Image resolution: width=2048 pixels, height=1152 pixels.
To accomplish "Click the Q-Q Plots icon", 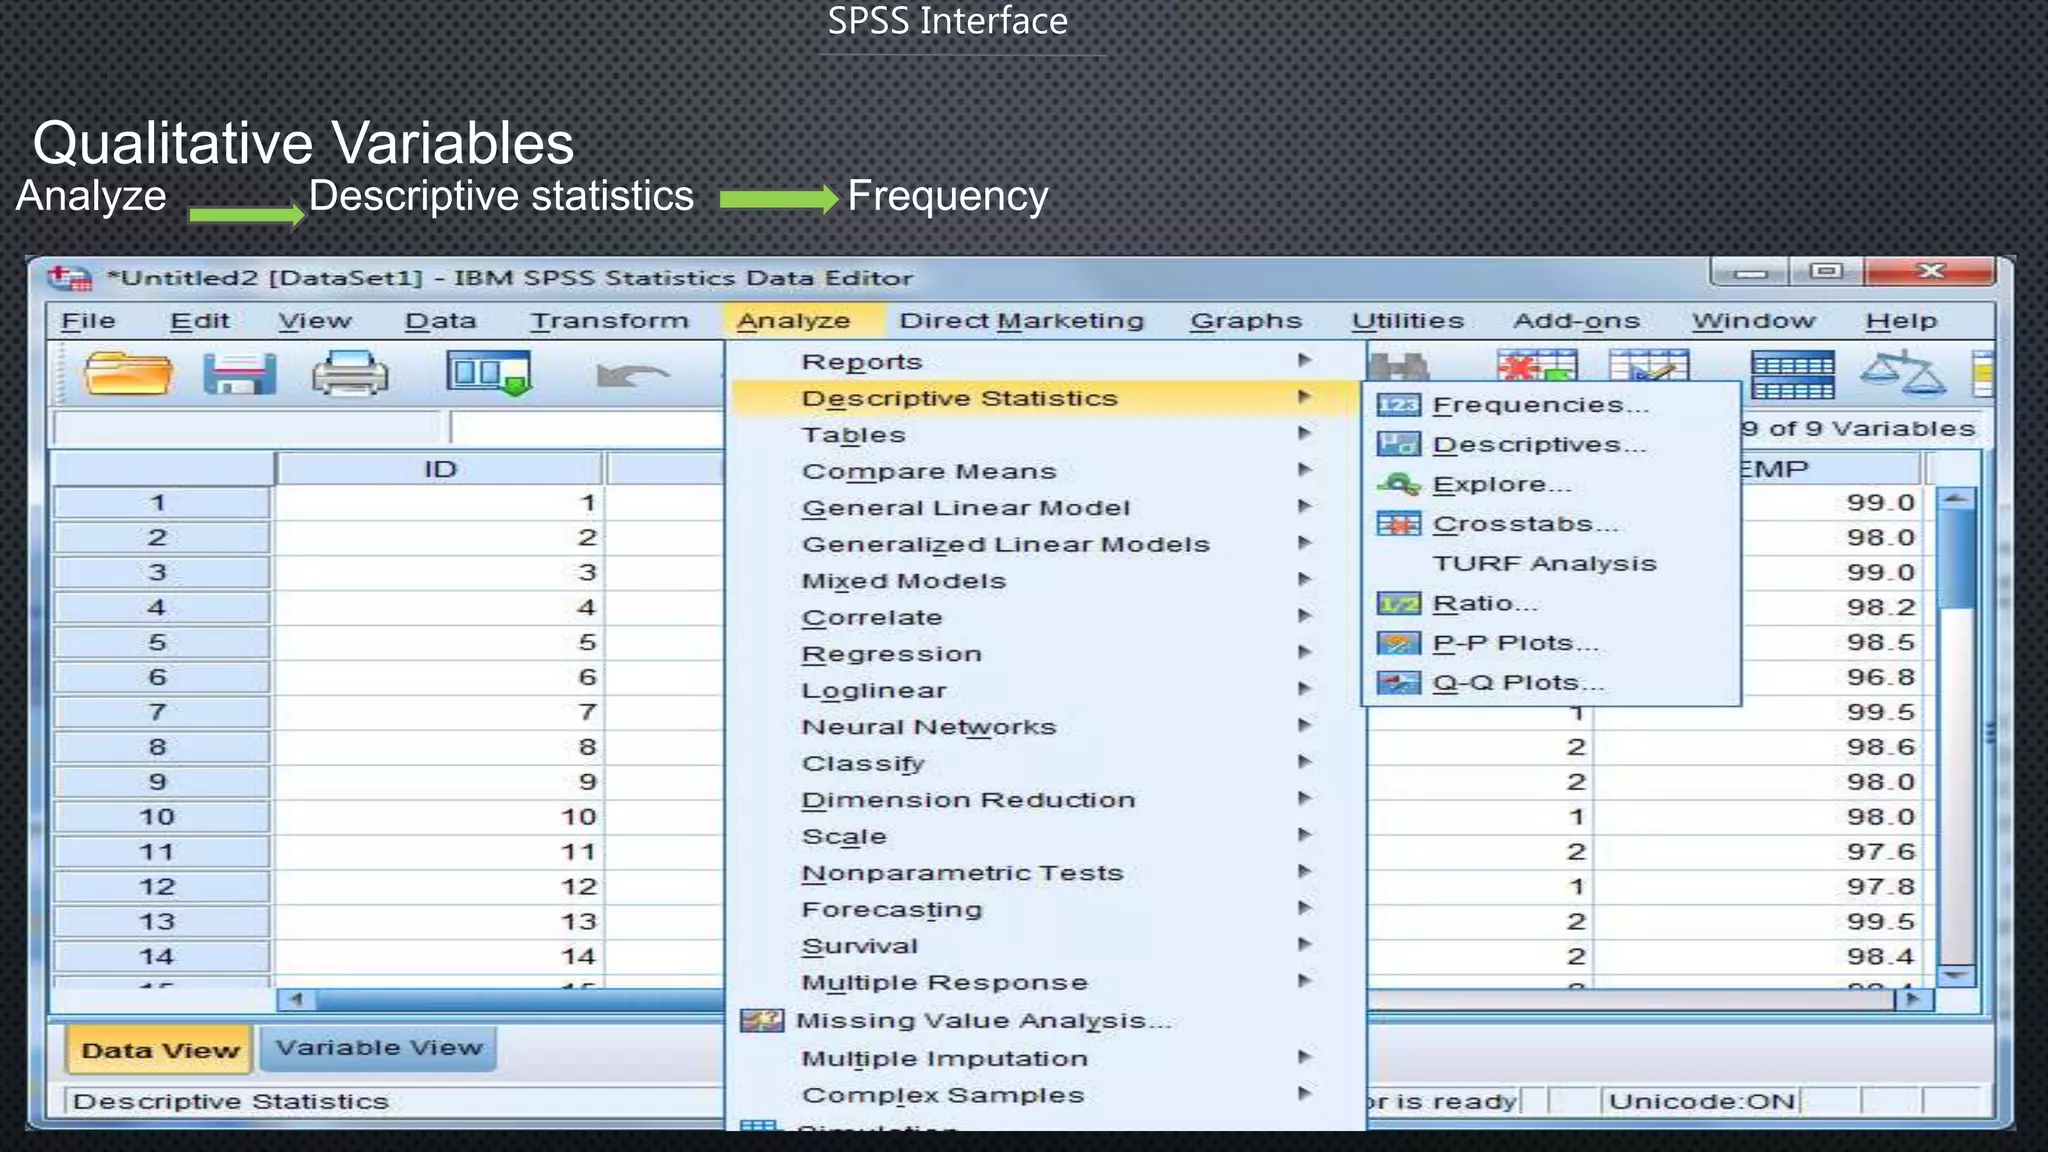I will click(1398, 683).
